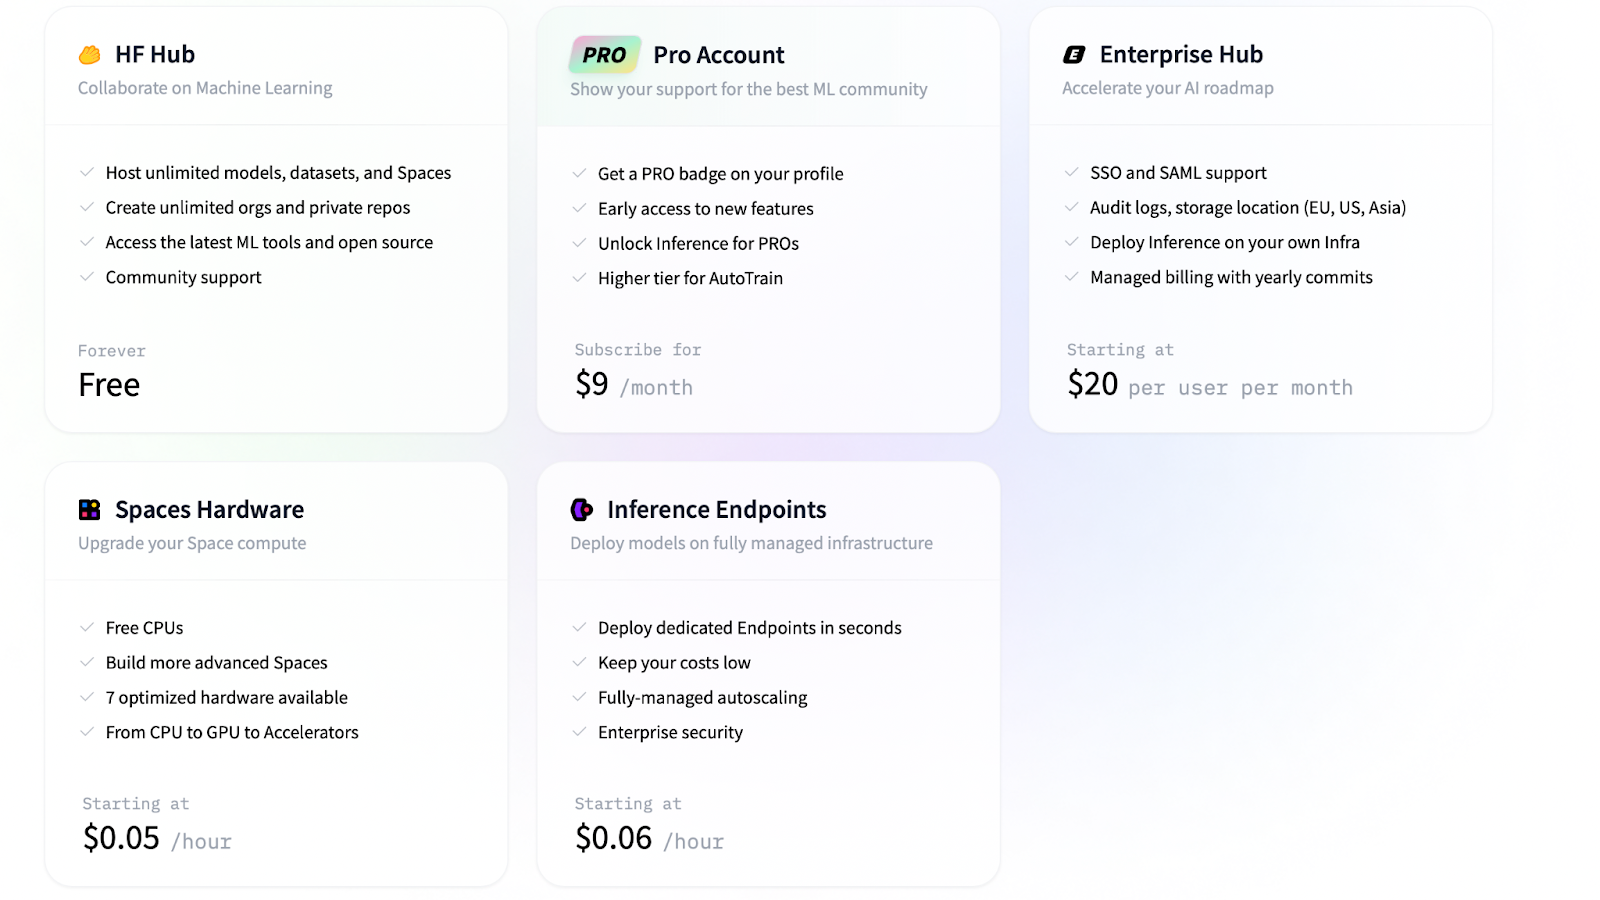
Task: Click the Enterprise Hub logo icon
Action: click(x=1074, y=55)
